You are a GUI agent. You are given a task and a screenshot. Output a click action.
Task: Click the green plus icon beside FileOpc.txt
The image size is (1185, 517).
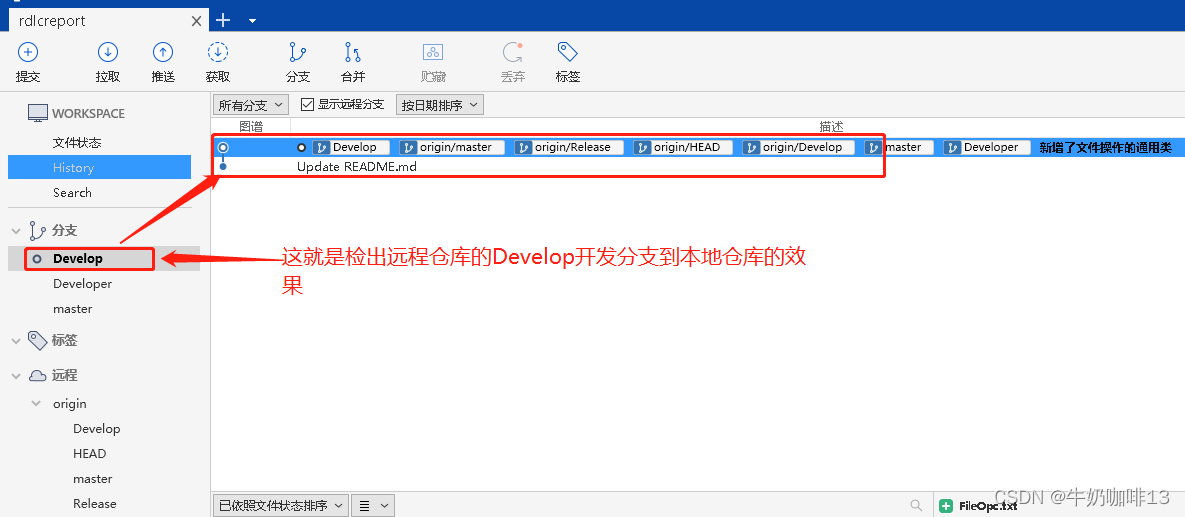point(946,506)
